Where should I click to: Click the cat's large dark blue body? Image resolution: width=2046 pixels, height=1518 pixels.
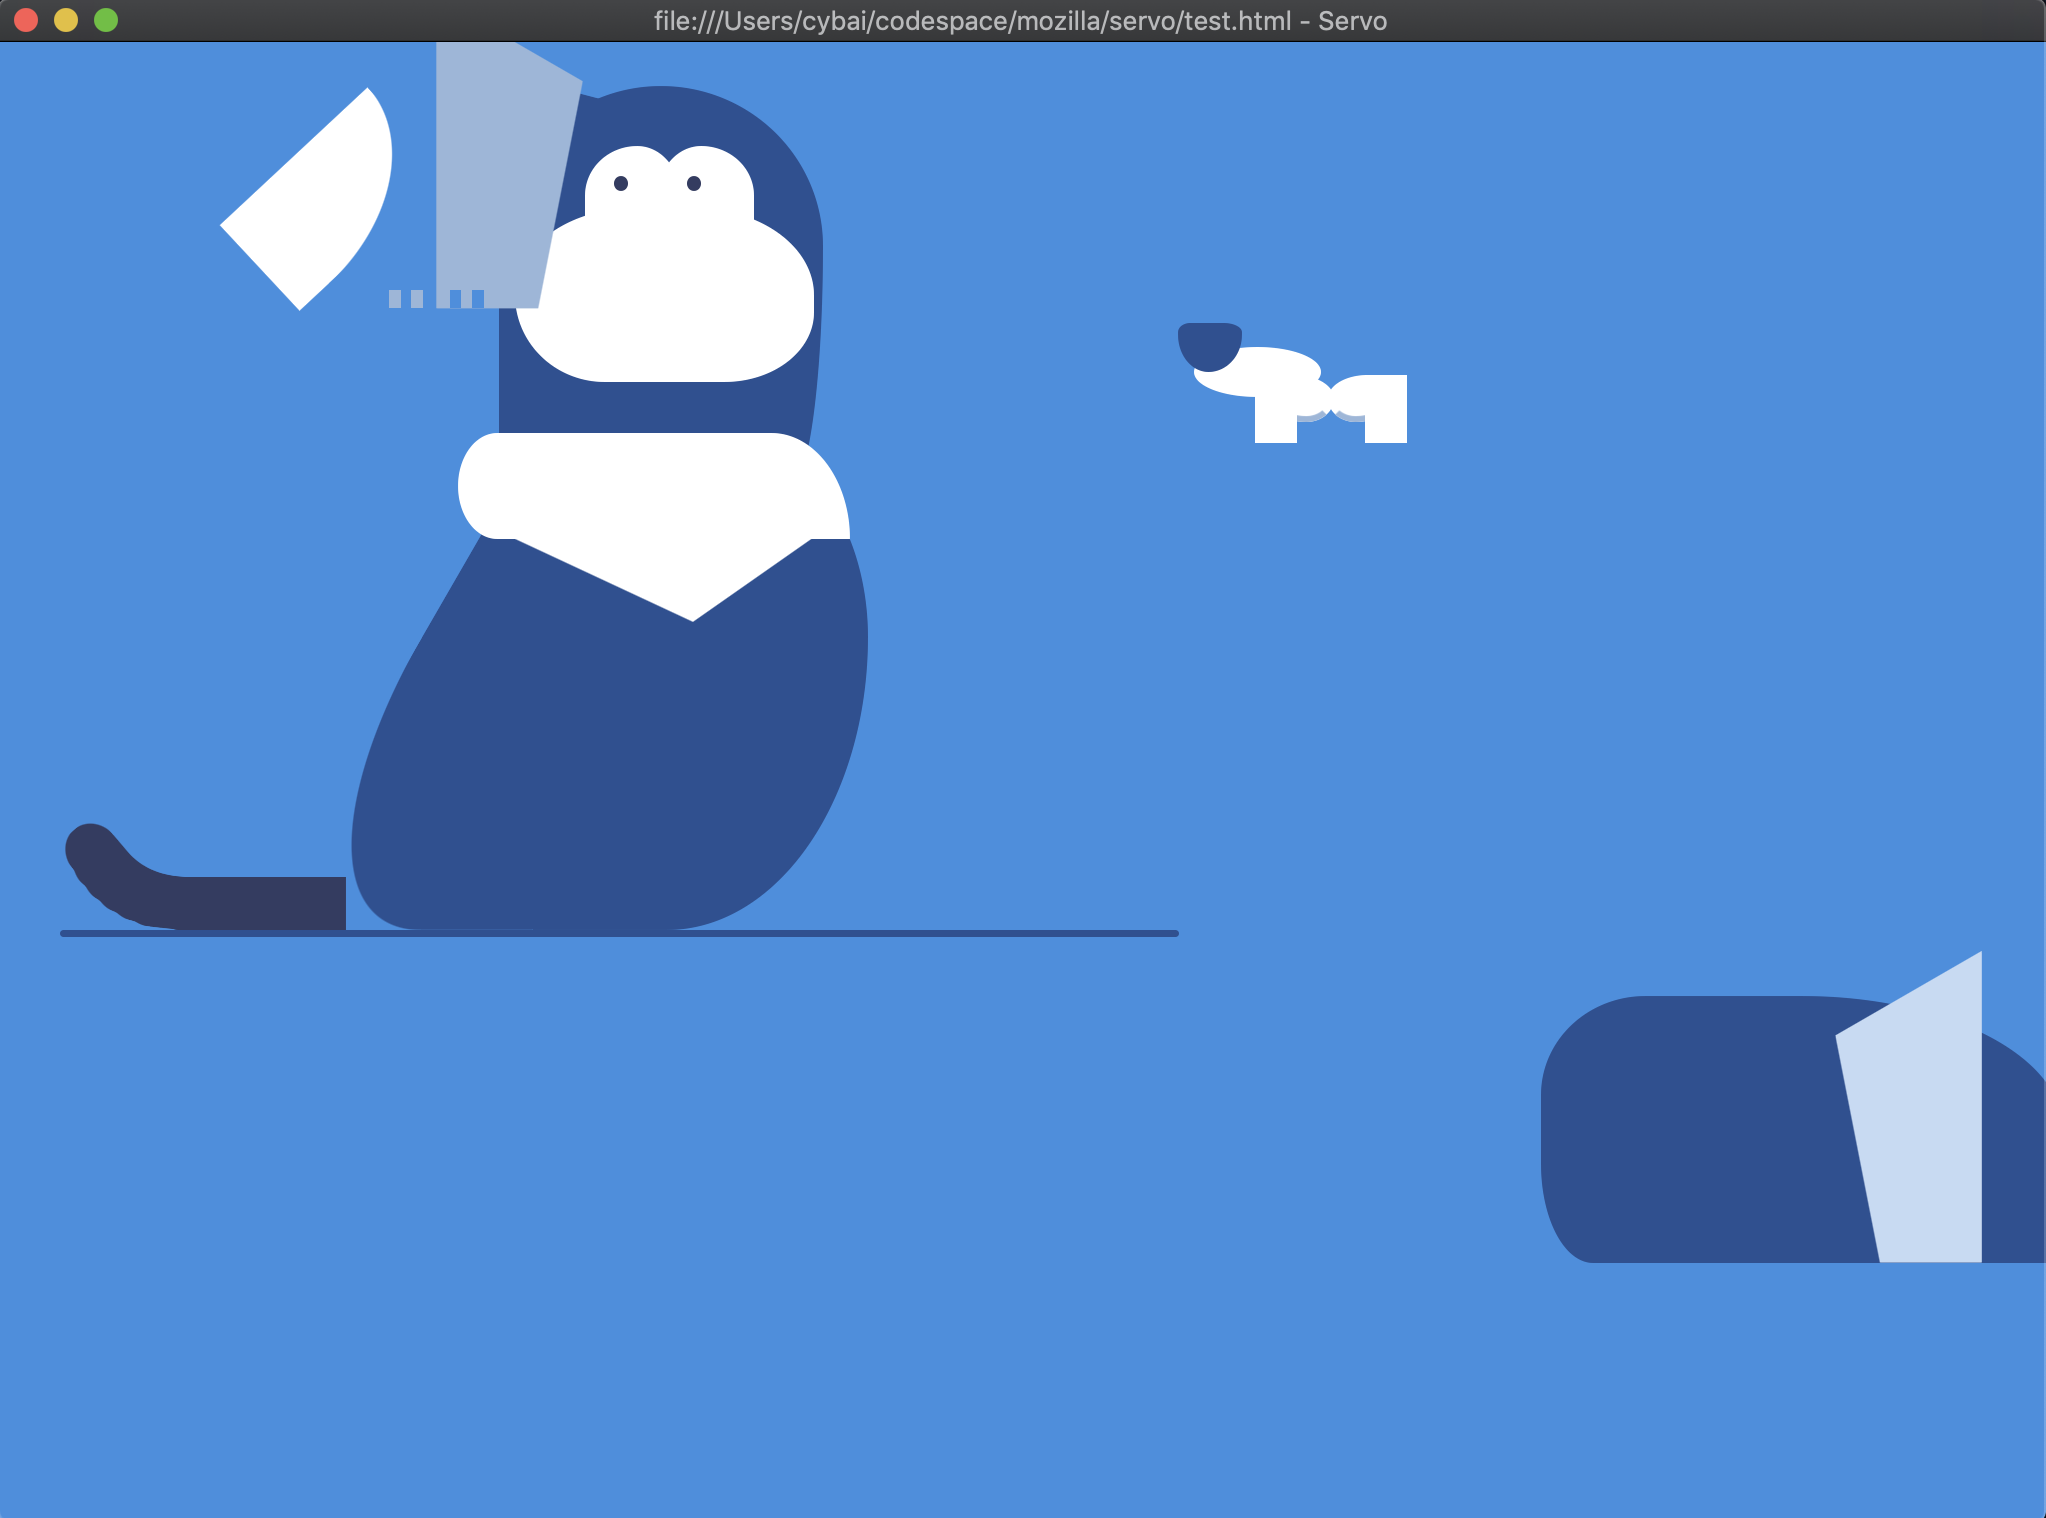610,760
